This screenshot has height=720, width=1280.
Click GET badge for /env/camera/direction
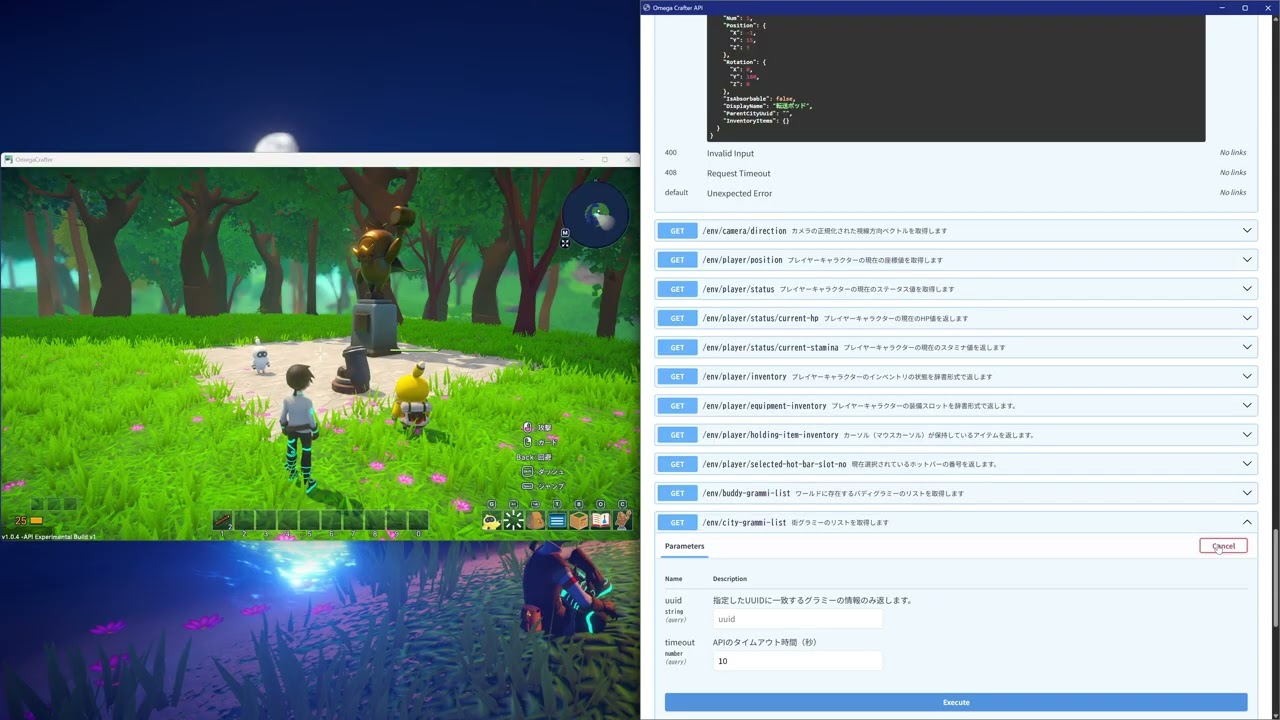pos(677,231)
